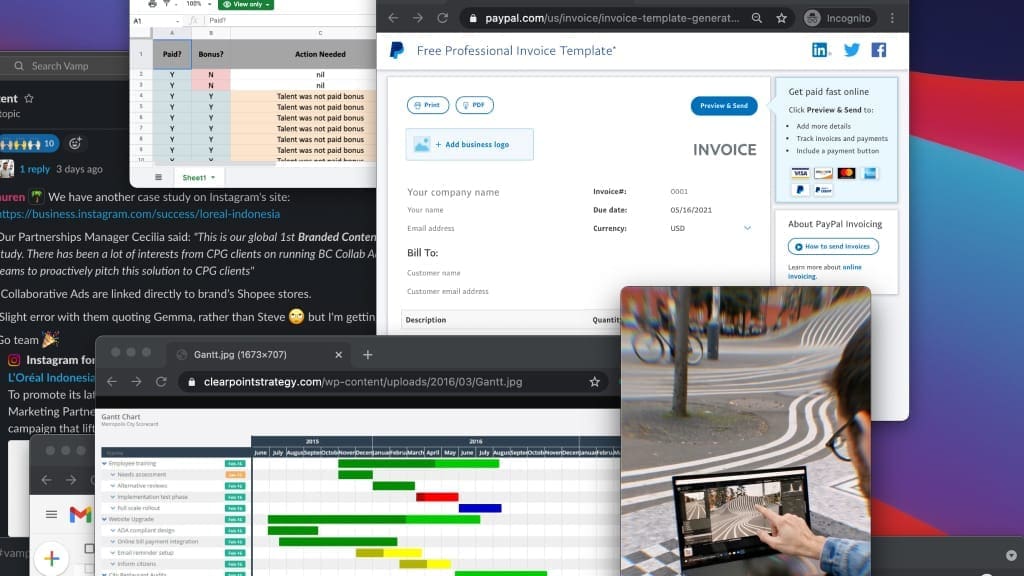Open PayPal's LinkedIn page icon
This screenshot has height=576, width=1024.
click(821, 50)
